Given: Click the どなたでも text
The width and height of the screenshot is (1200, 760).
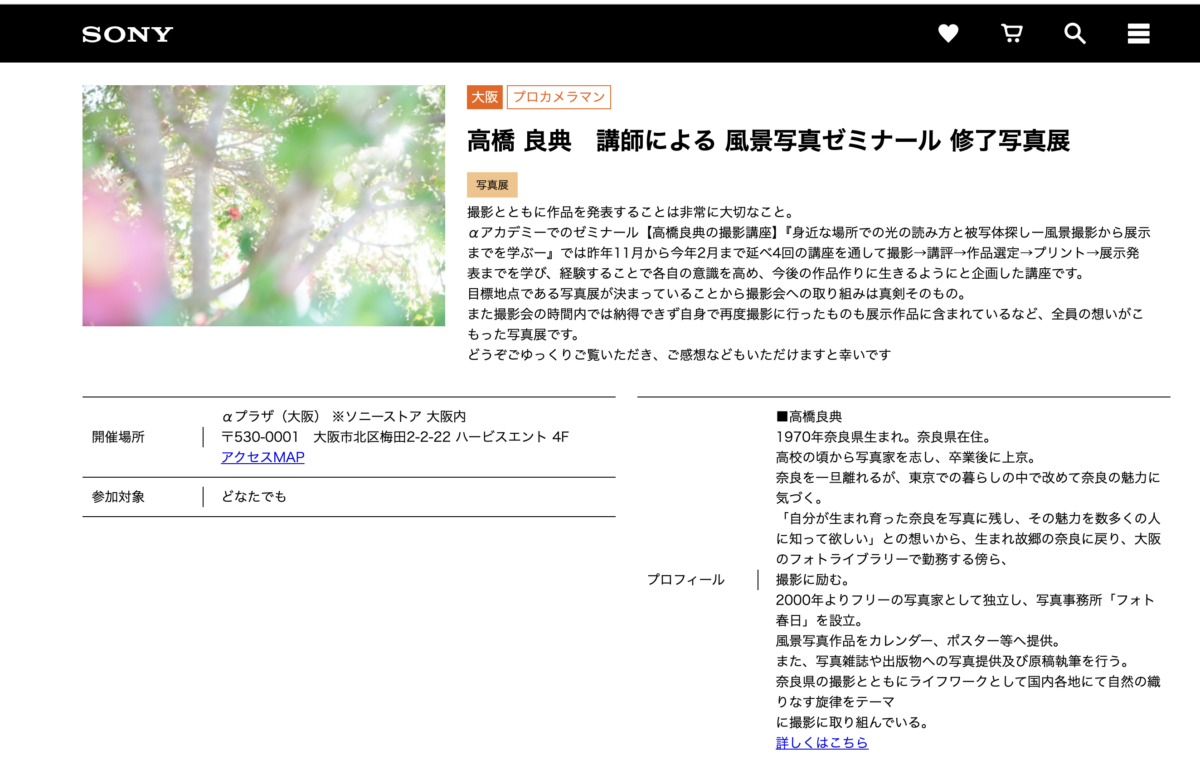Looking at the screenshot, I should pos(254,497).
